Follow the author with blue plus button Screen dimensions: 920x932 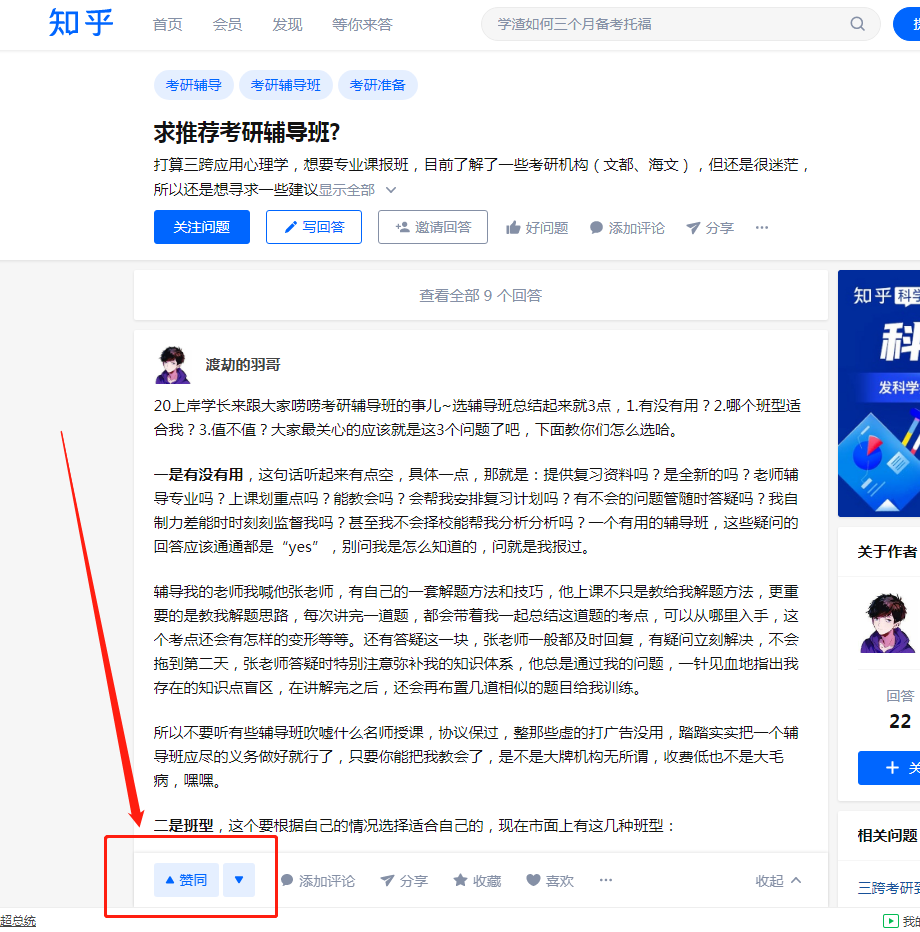pyautogui.click(x=889, y=768)
